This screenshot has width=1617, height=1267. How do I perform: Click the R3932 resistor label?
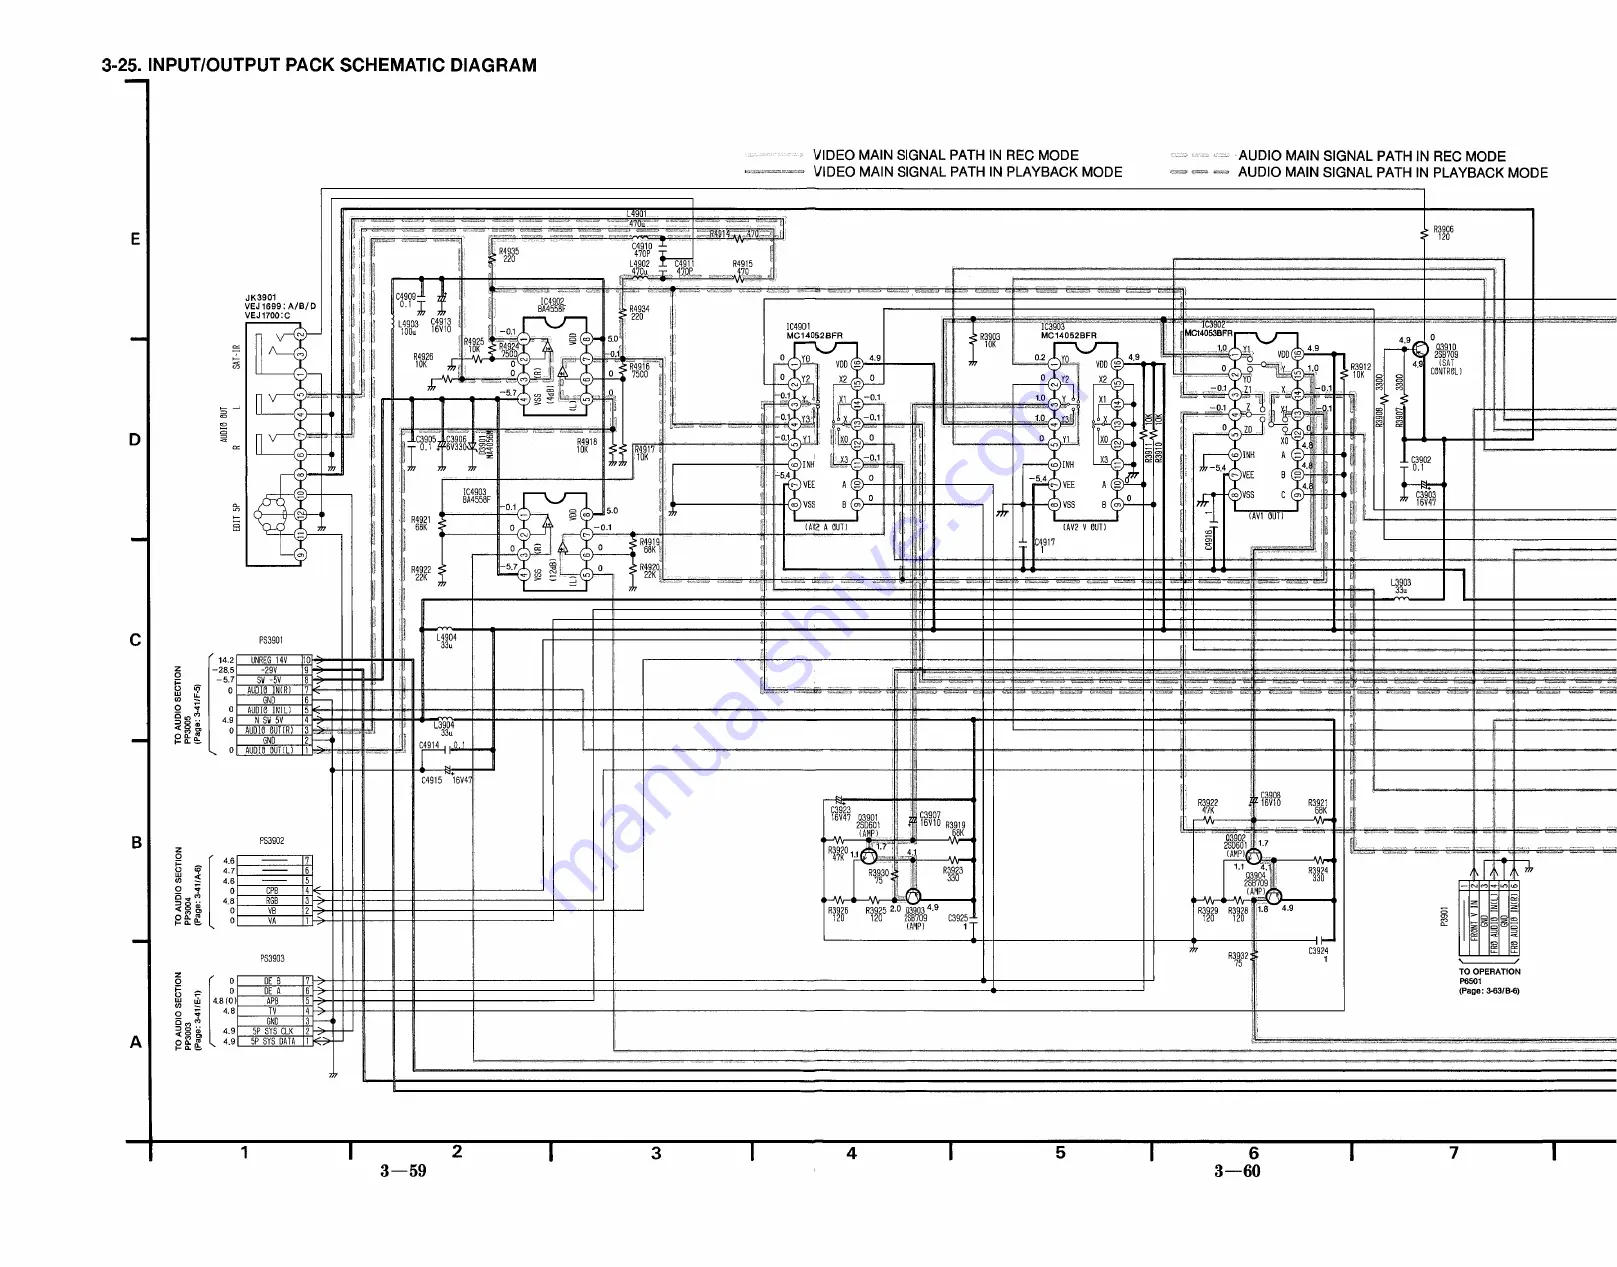[x=1238, y=959]
